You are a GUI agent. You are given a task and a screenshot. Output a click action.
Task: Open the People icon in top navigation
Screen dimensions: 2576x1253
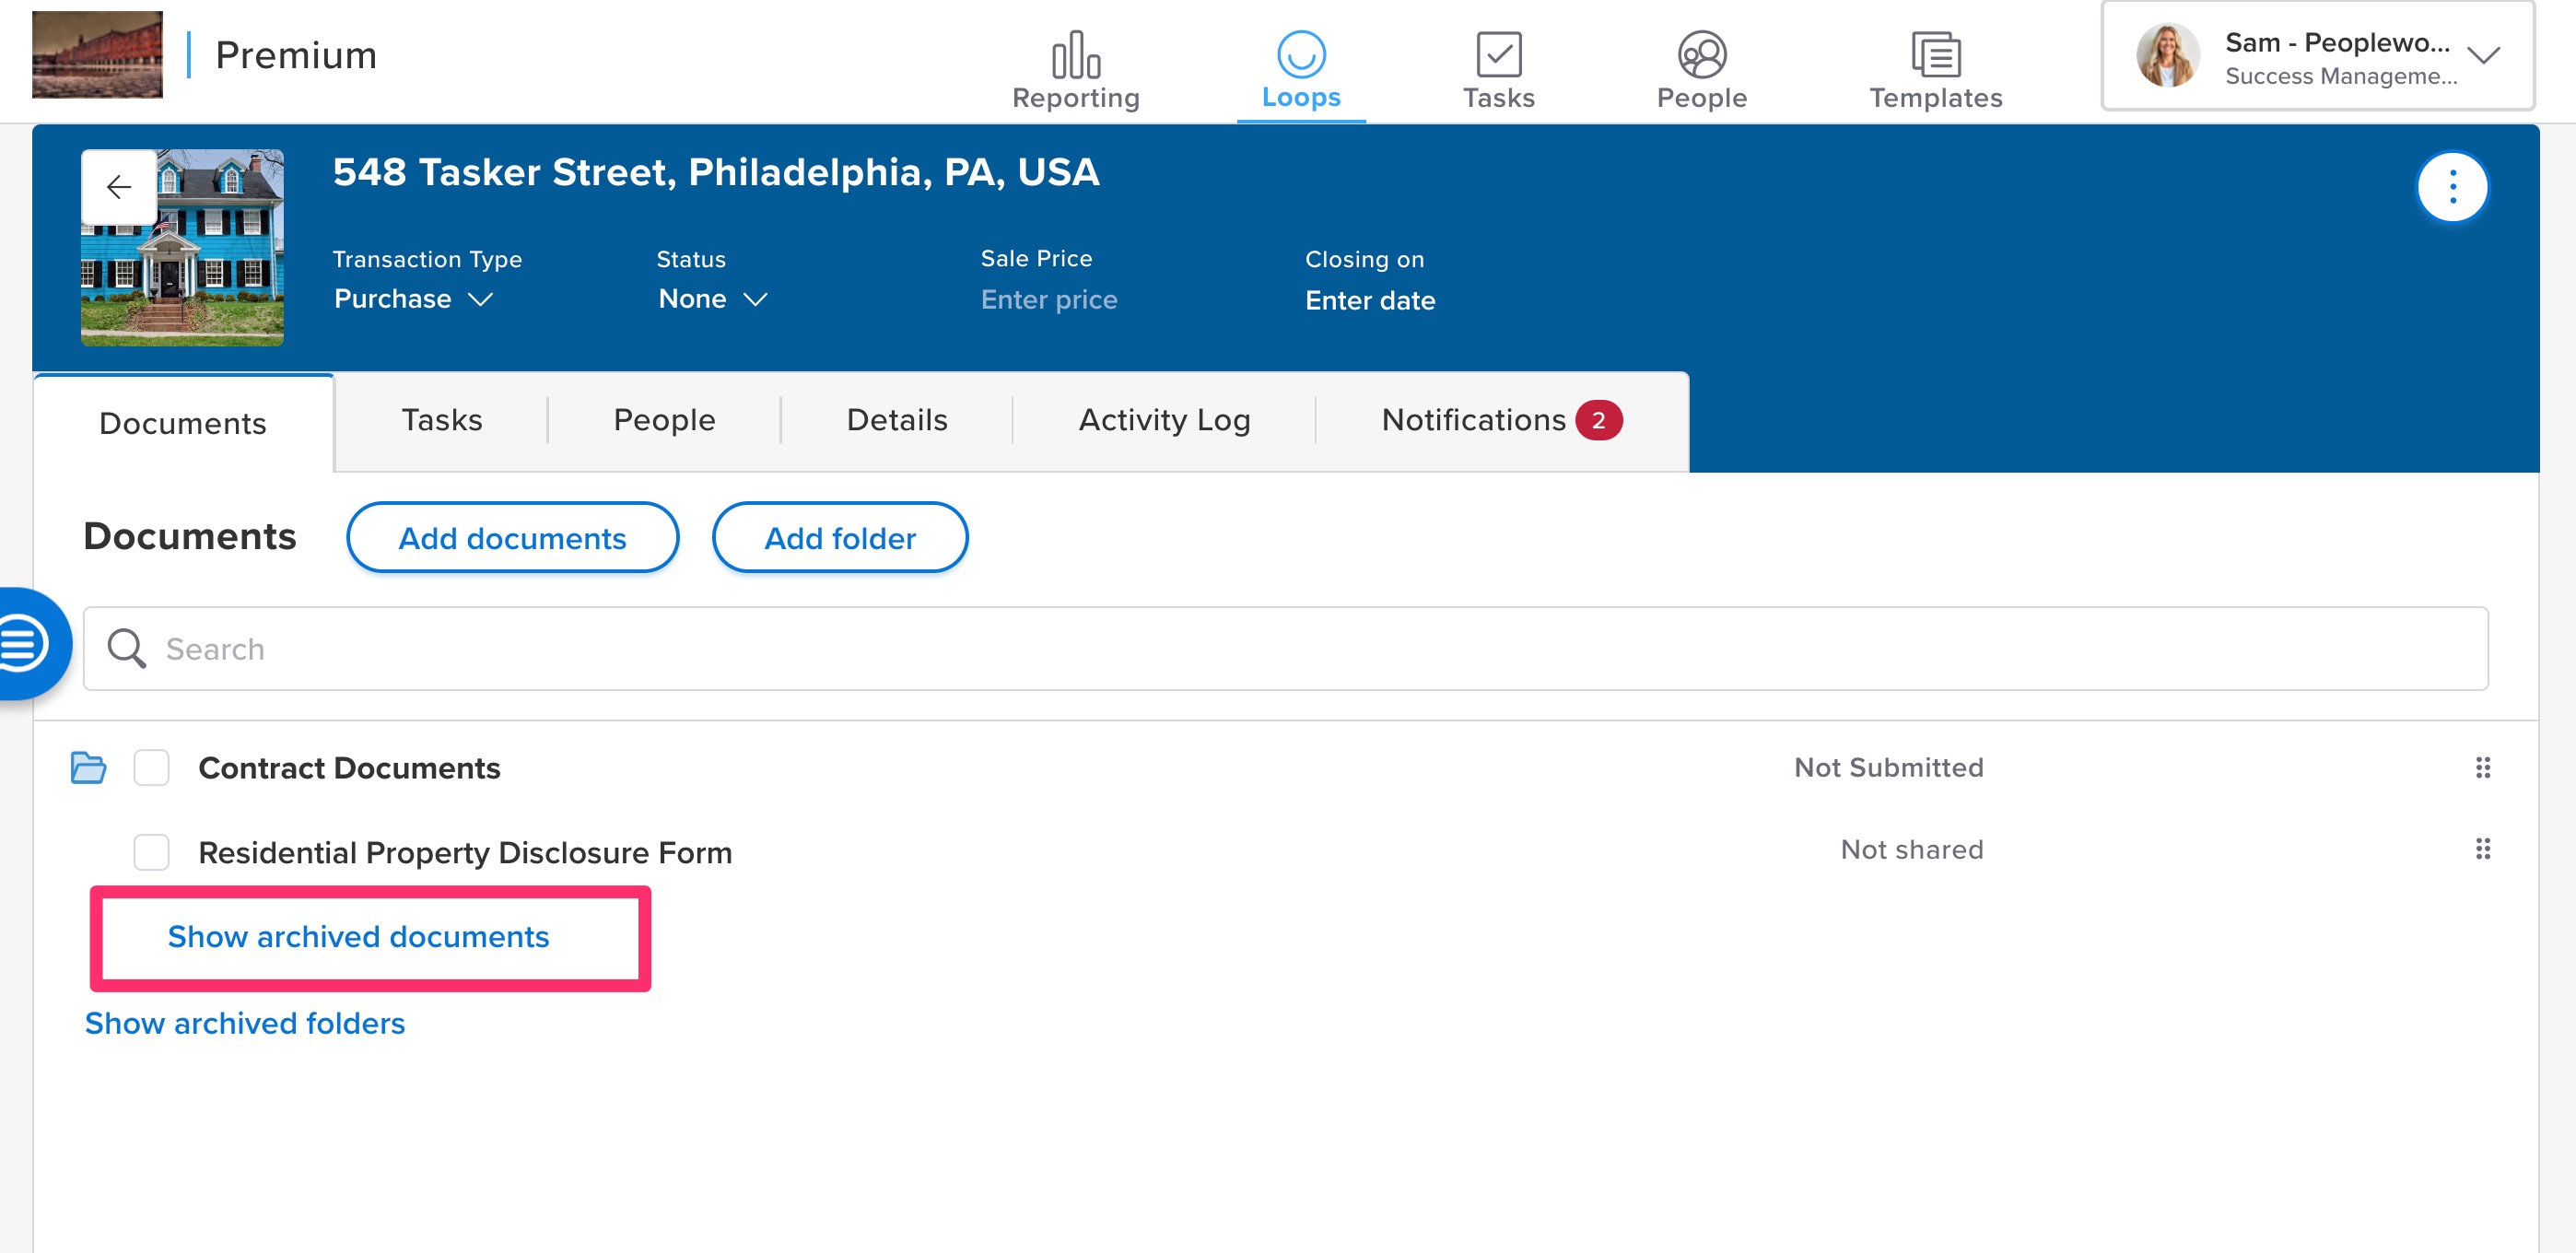point(1701,55)
